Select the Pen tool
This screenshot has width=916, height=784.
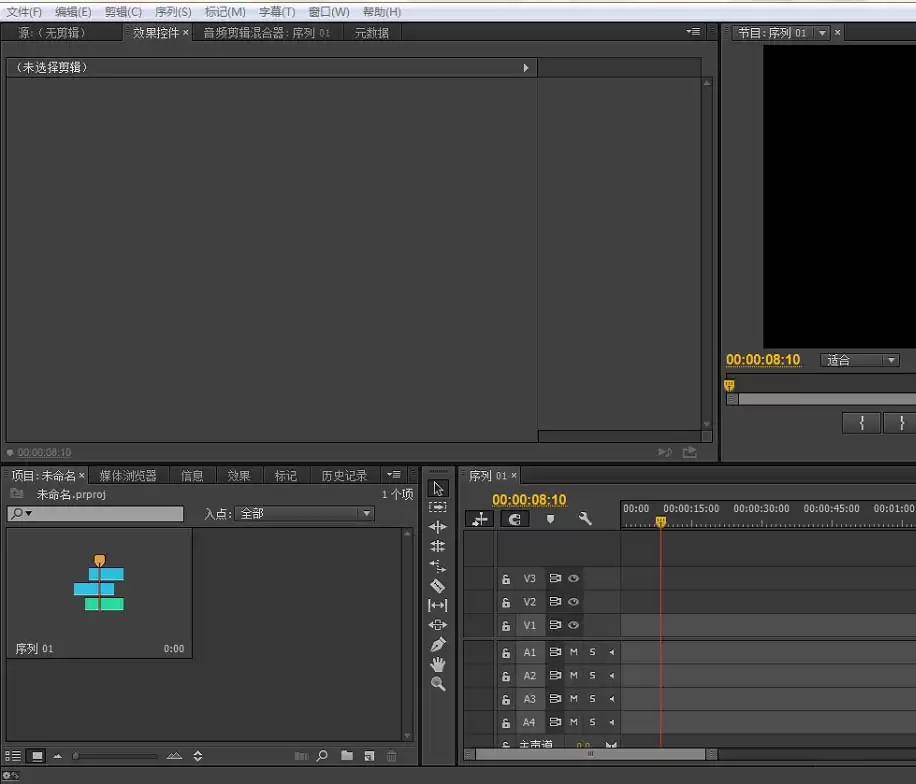437,645
